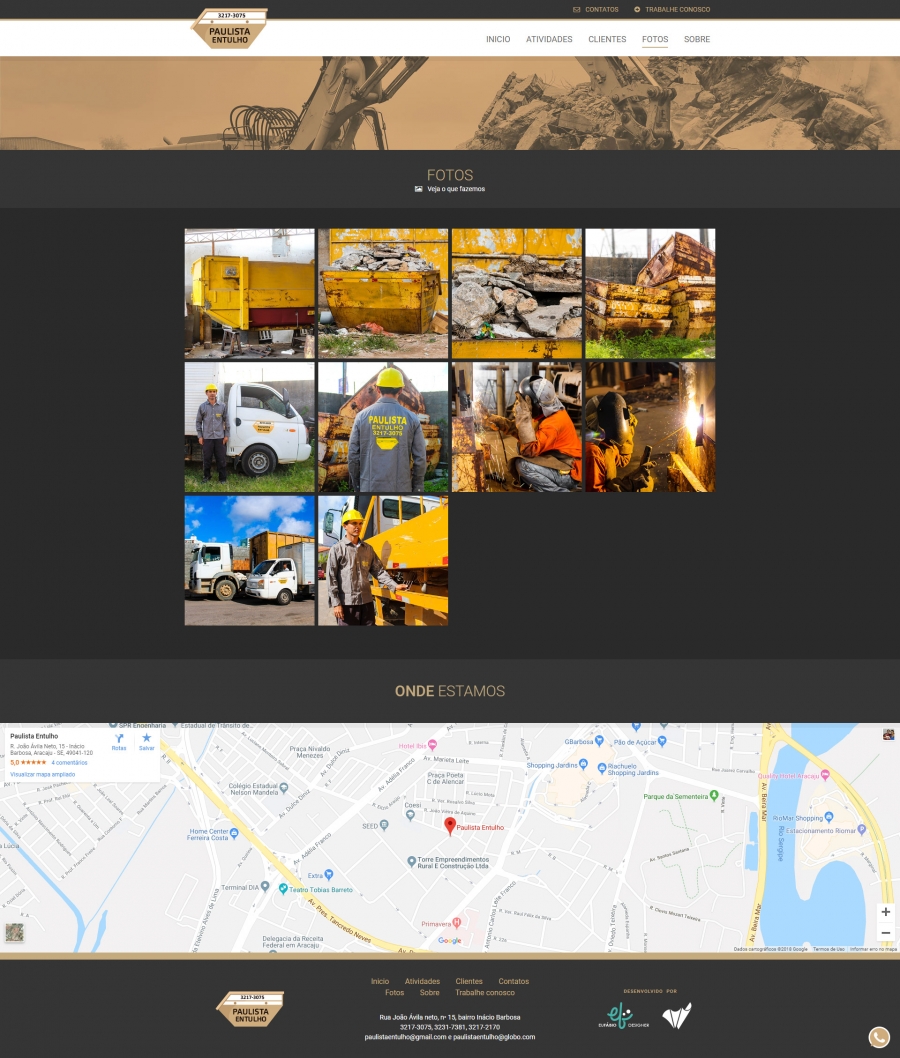Open Trabalhe Conosco in top bar
This screenshot has width=900, height=1058.
(672, 9)
